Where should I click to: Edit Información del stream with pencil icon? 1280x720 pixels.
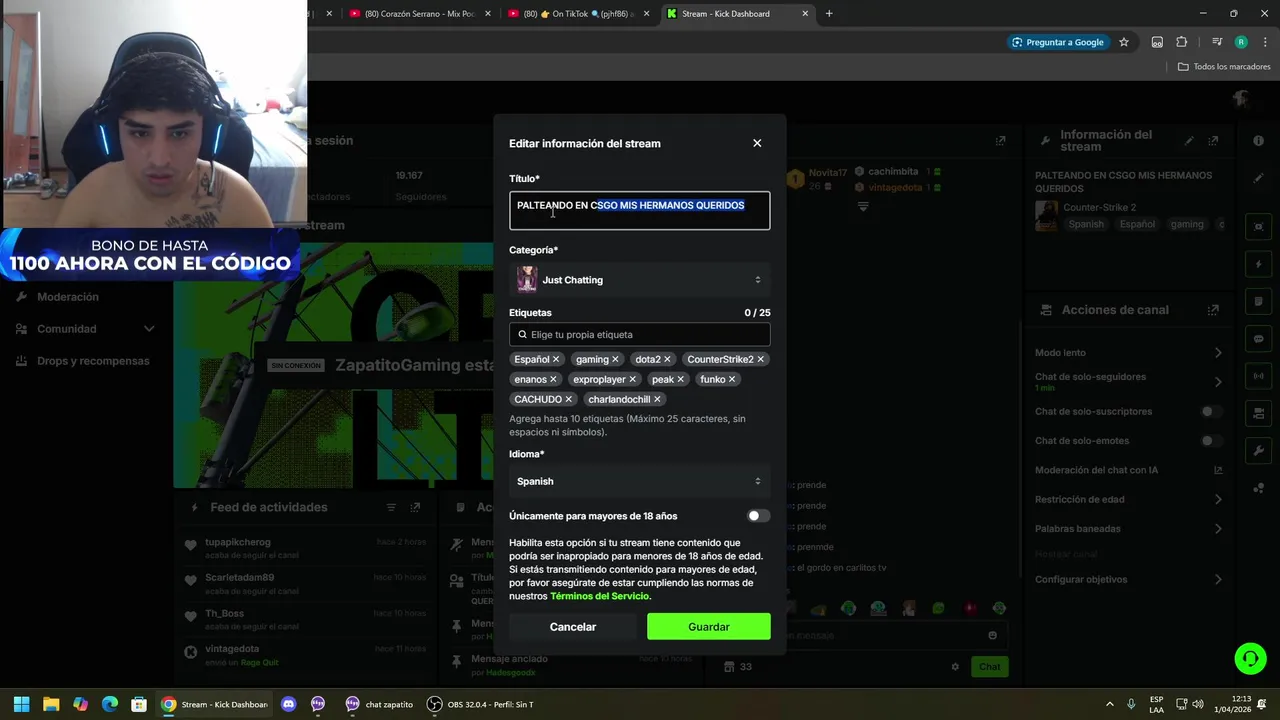tap(1189, 141)
